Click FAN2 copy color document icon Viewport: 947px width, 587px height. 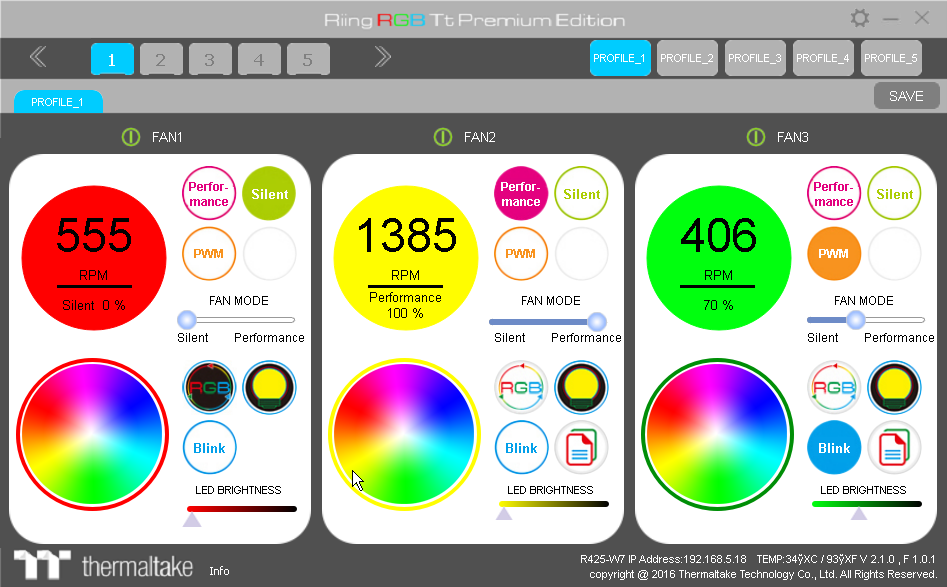[x=582, y=447]
